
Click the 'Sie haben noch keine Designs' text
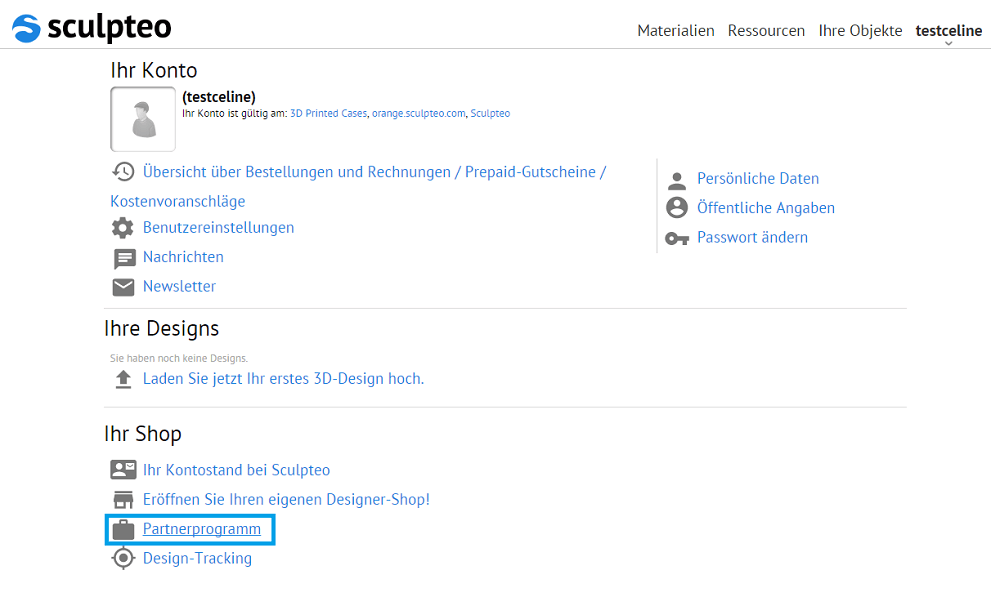tap(179, 358)
